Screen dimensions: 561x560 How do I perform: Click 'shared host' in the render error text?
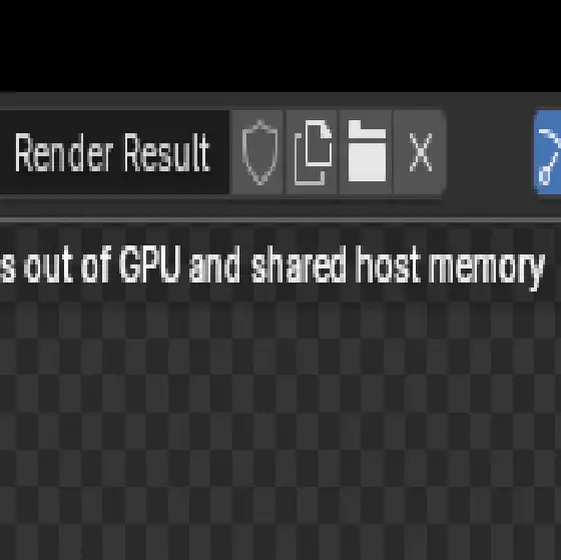pos(335,264)
